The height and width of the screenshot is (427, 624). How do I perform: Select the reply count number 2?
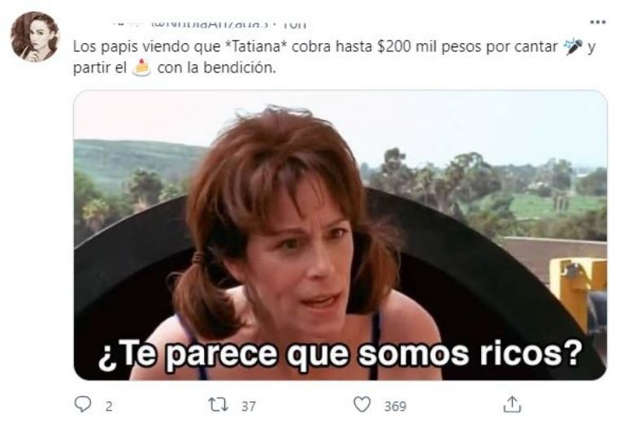[x=109, y=406]
